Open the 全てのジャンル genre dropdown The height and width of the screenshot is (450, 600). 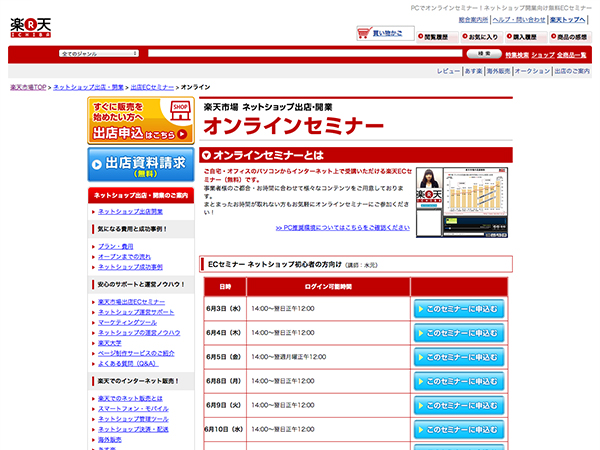99,54
